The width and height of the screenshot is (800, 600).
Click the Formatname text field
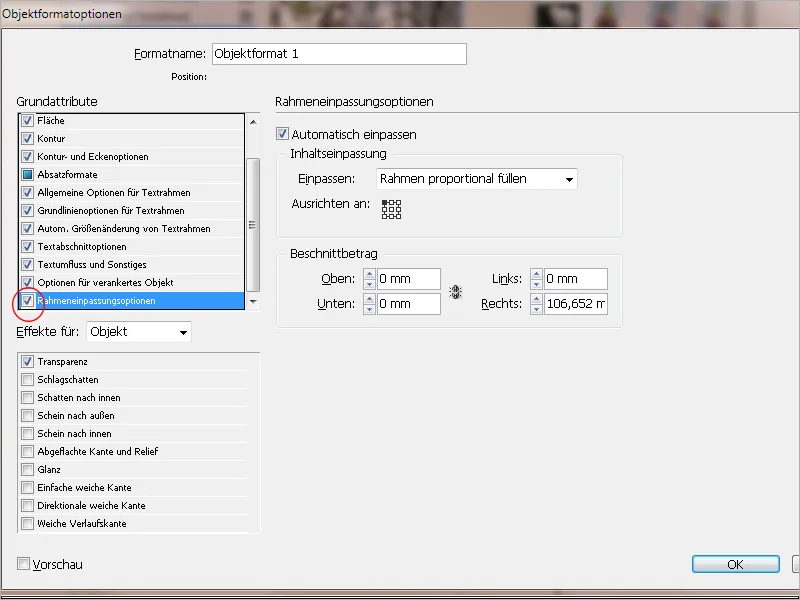tap(340, 54)
